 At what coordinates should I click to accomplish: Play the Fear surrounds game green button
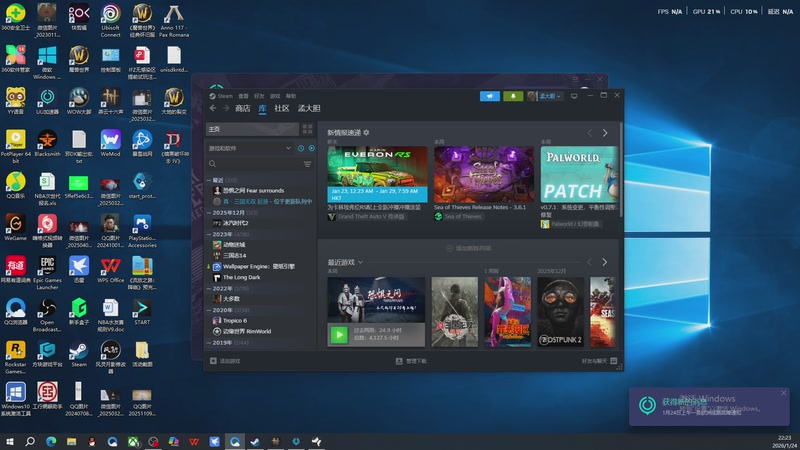point(339,335)
